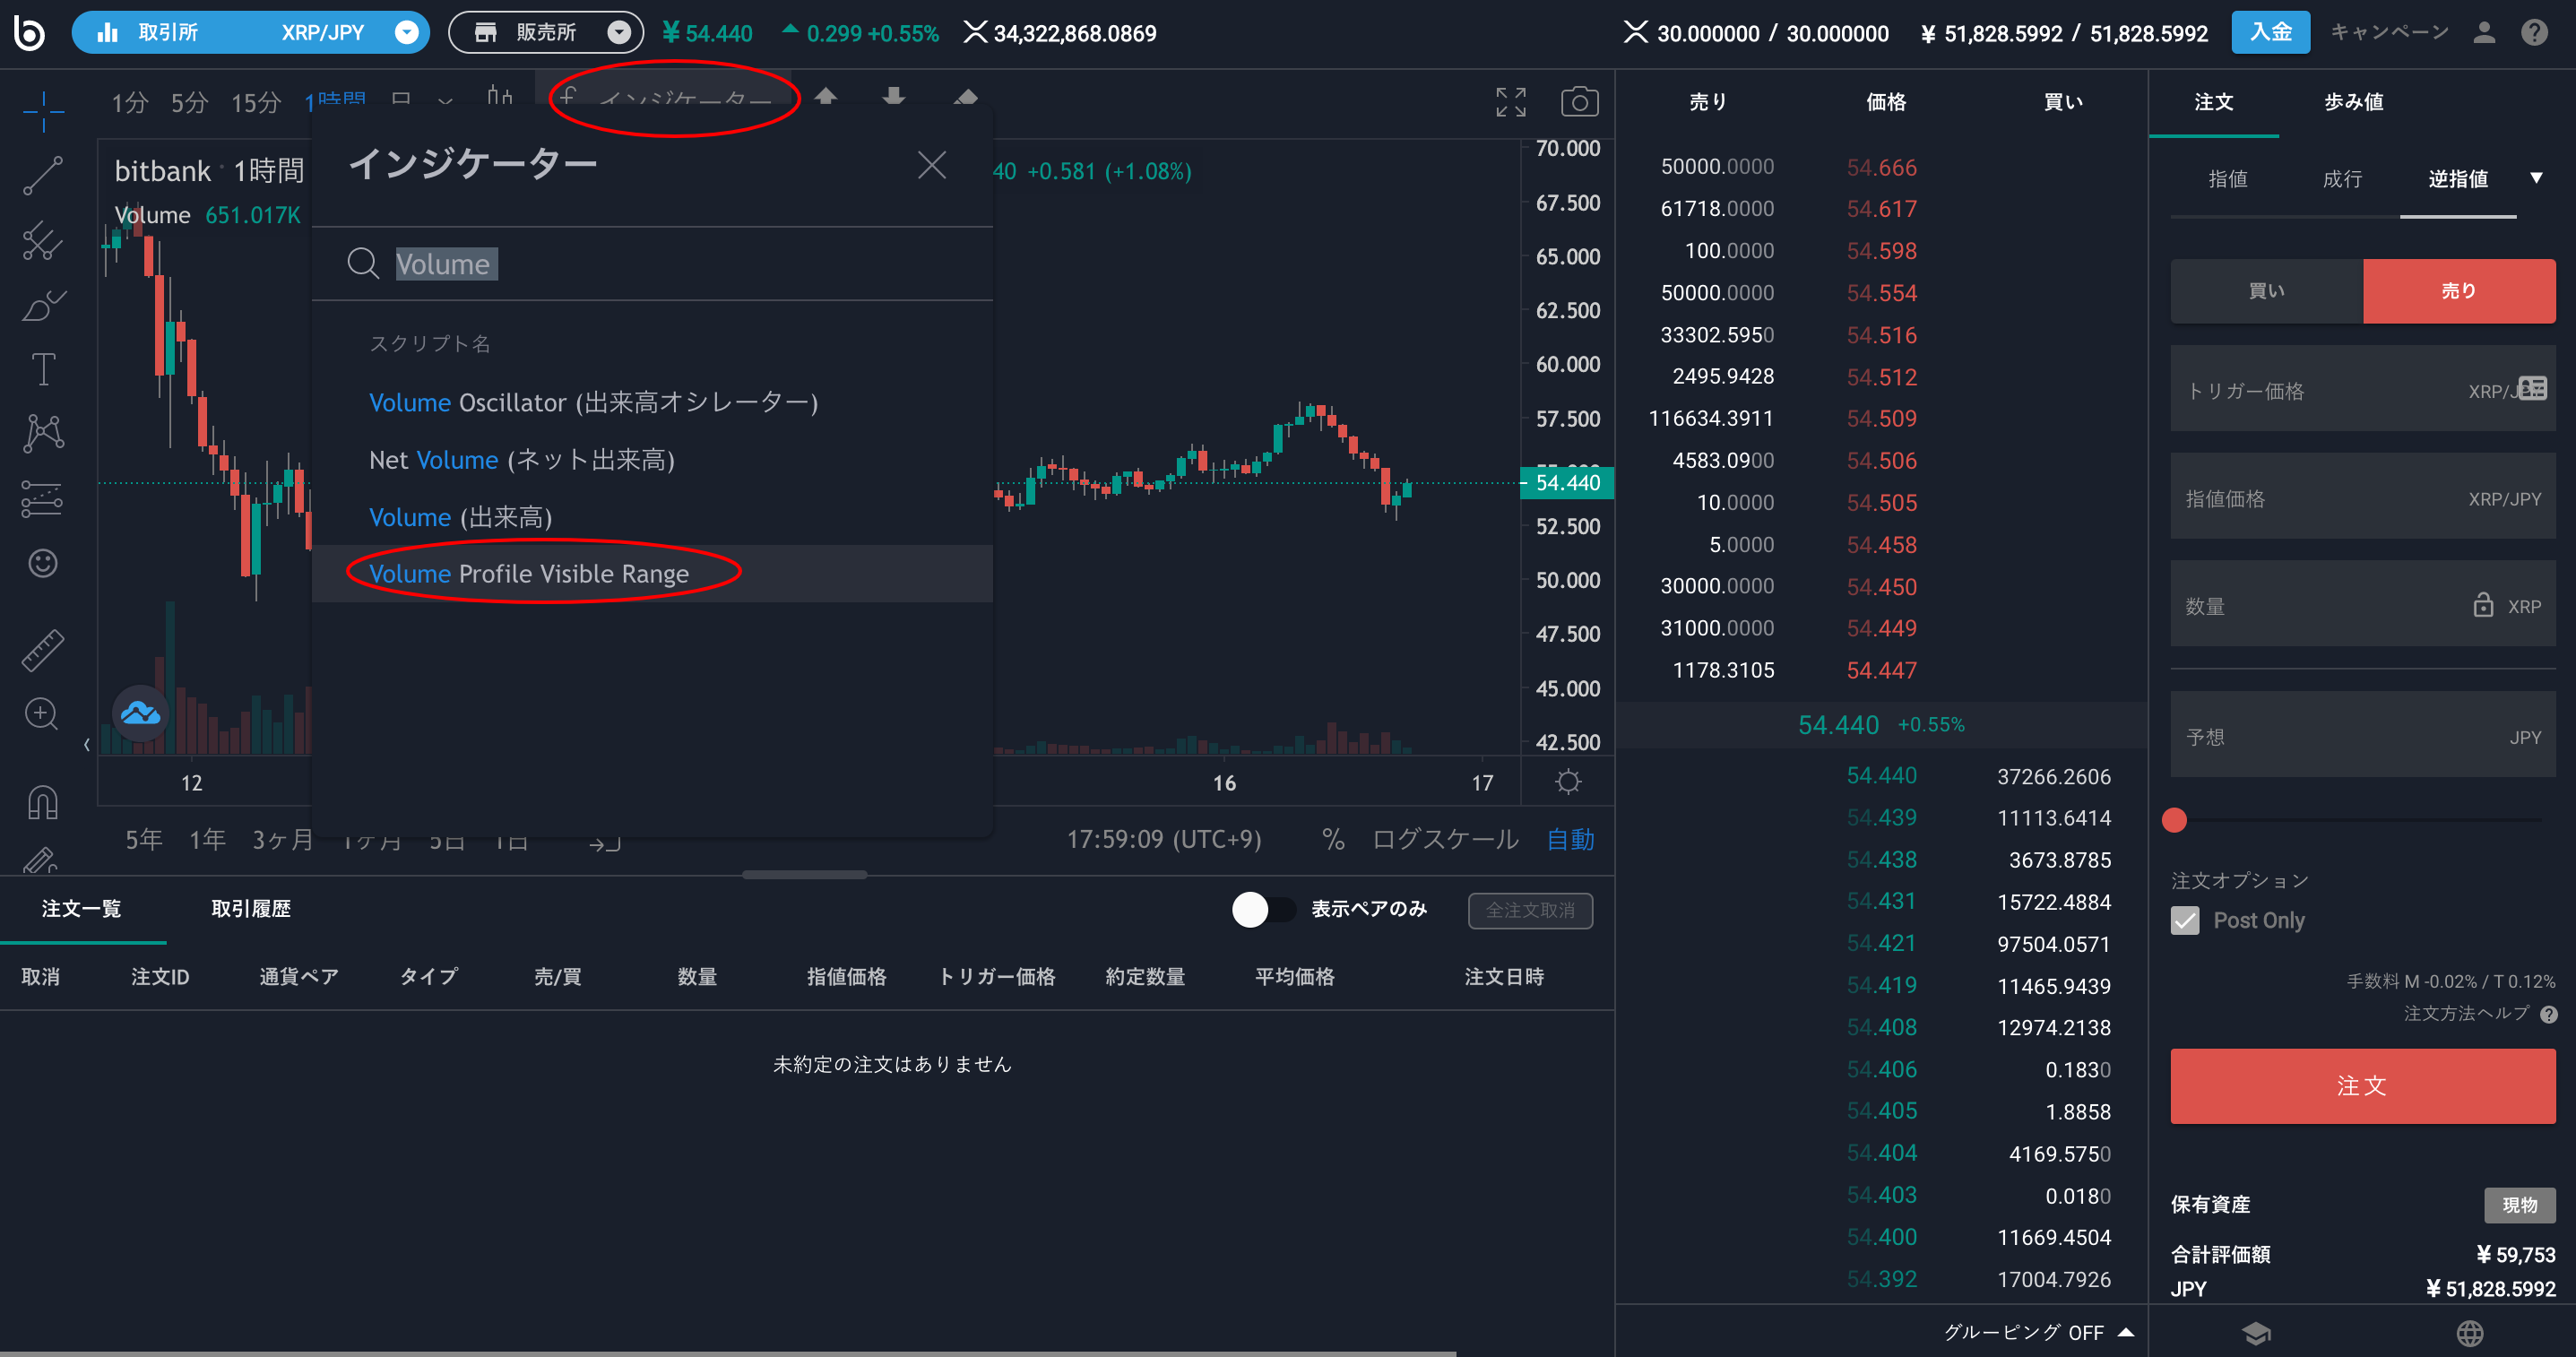This screenshot has height=1357, width=2576.
Task: Click the 入金 deposit button
Action: 2270,32
